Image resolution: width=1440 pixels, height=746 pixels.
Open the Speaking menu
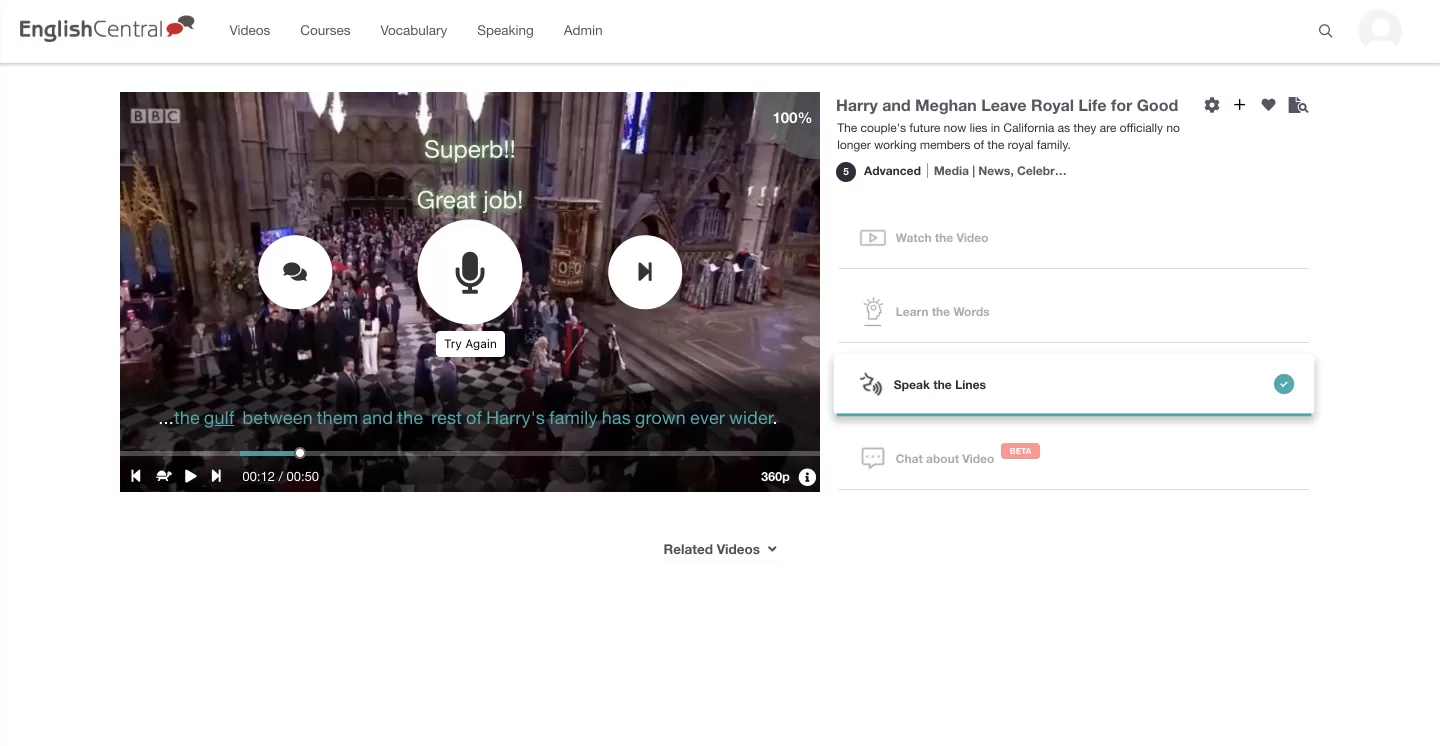point(505,31)
